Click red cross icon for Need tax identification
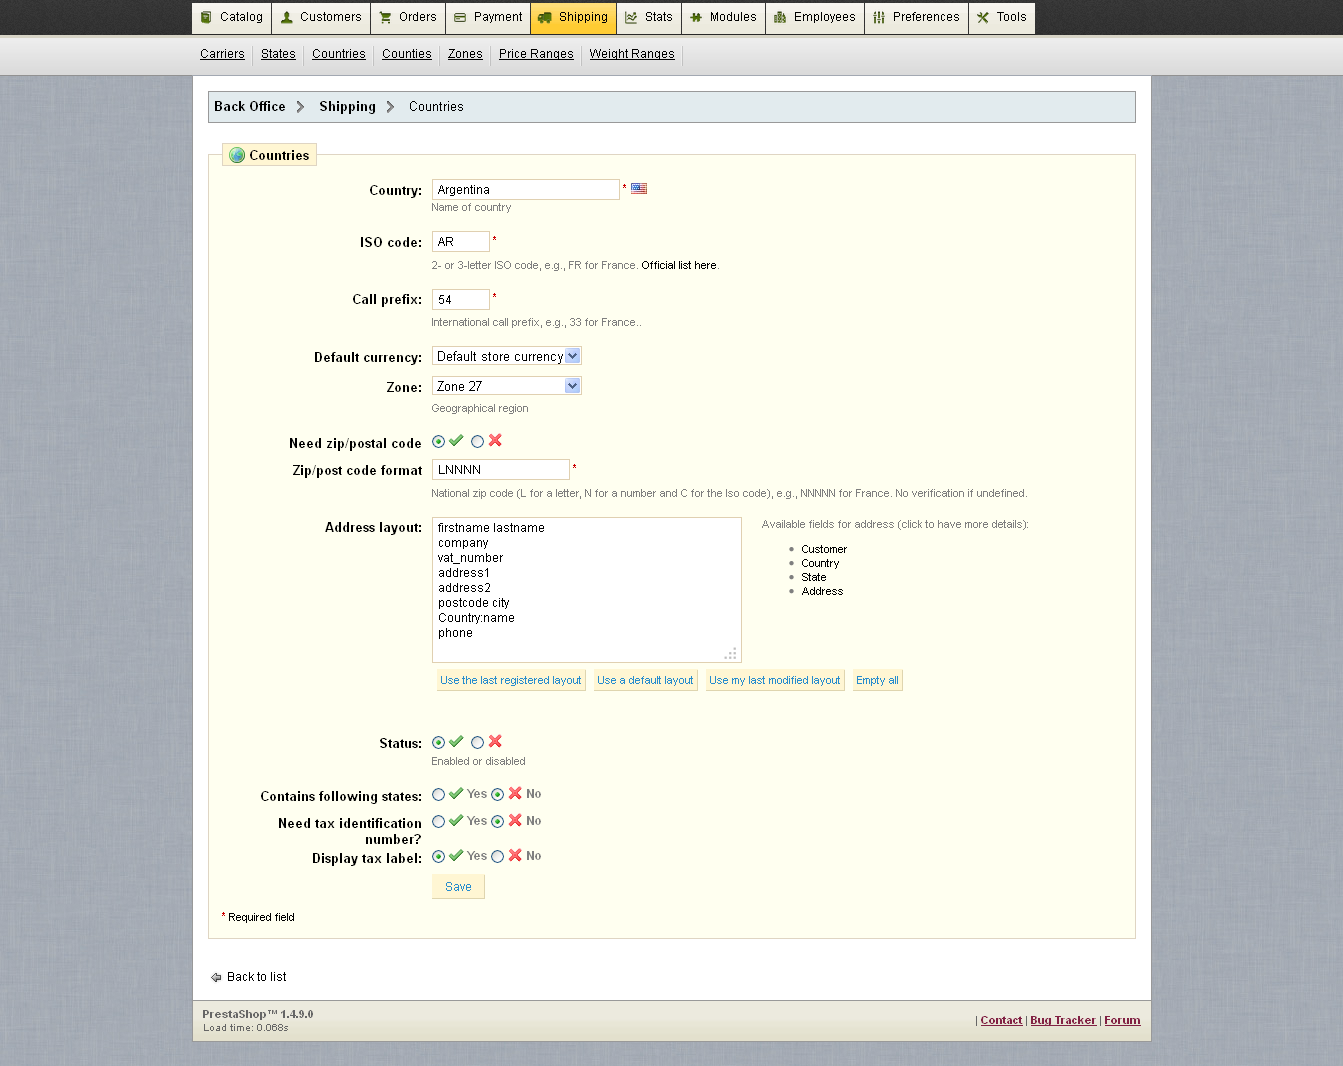The height and width of the screenshot is (1066, 1343). pyautogui.click(x=515, y=821)
